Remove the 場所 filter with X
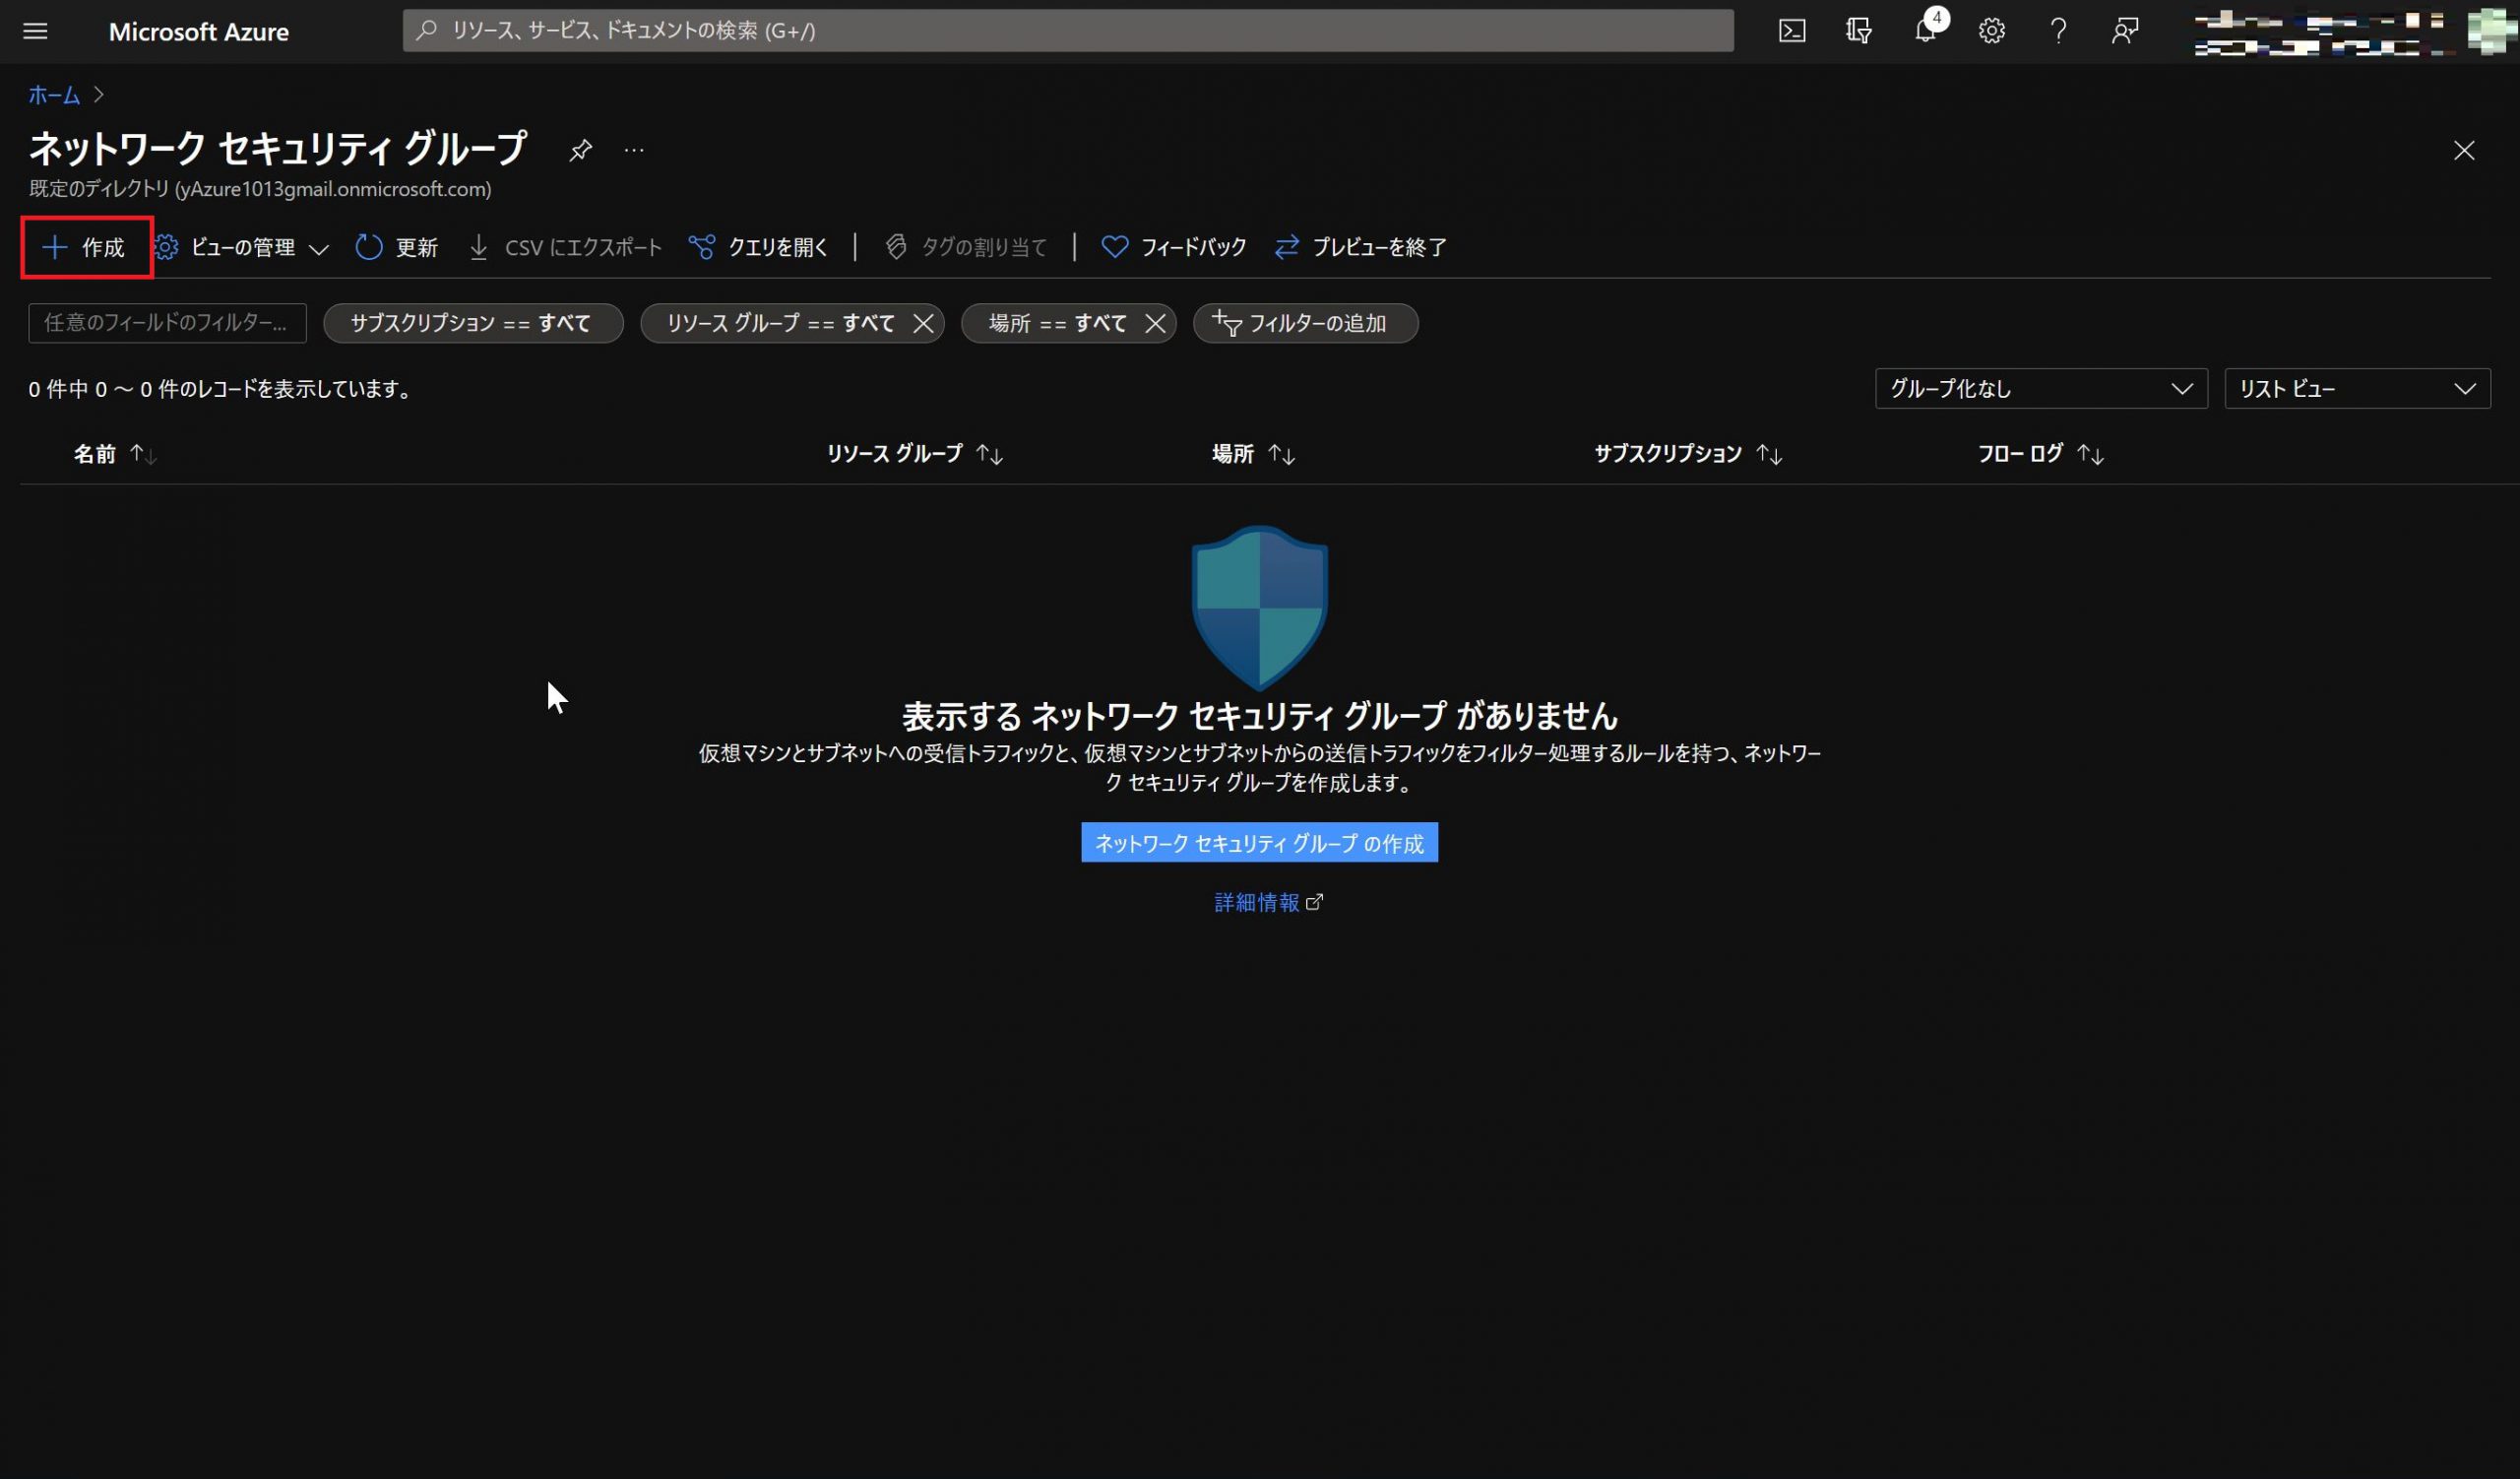2520x1479 pixels. (1155, 323)
